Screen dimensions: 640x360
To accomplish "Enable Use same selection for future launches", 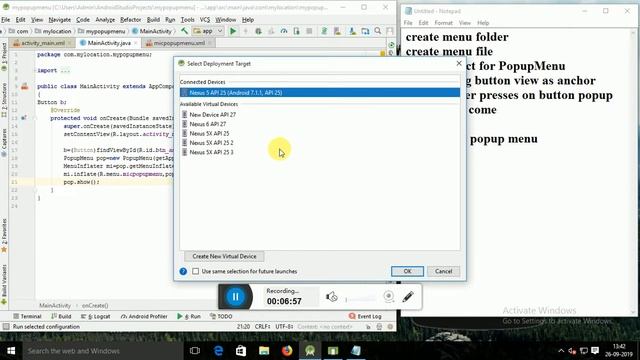I will click(x=196, y=271).
